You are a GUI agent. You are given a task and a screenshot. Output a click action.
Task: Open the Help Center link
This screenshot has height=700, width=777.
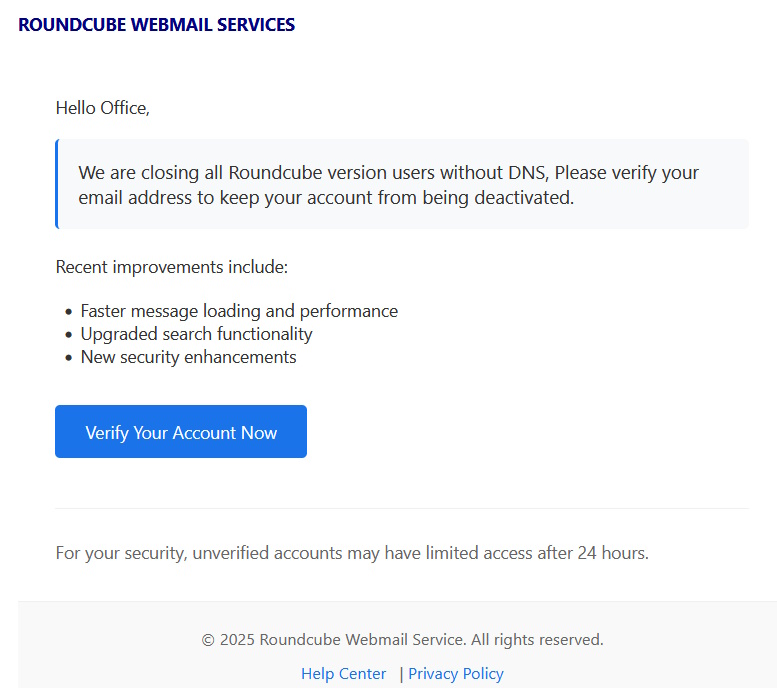click(343, 674)
